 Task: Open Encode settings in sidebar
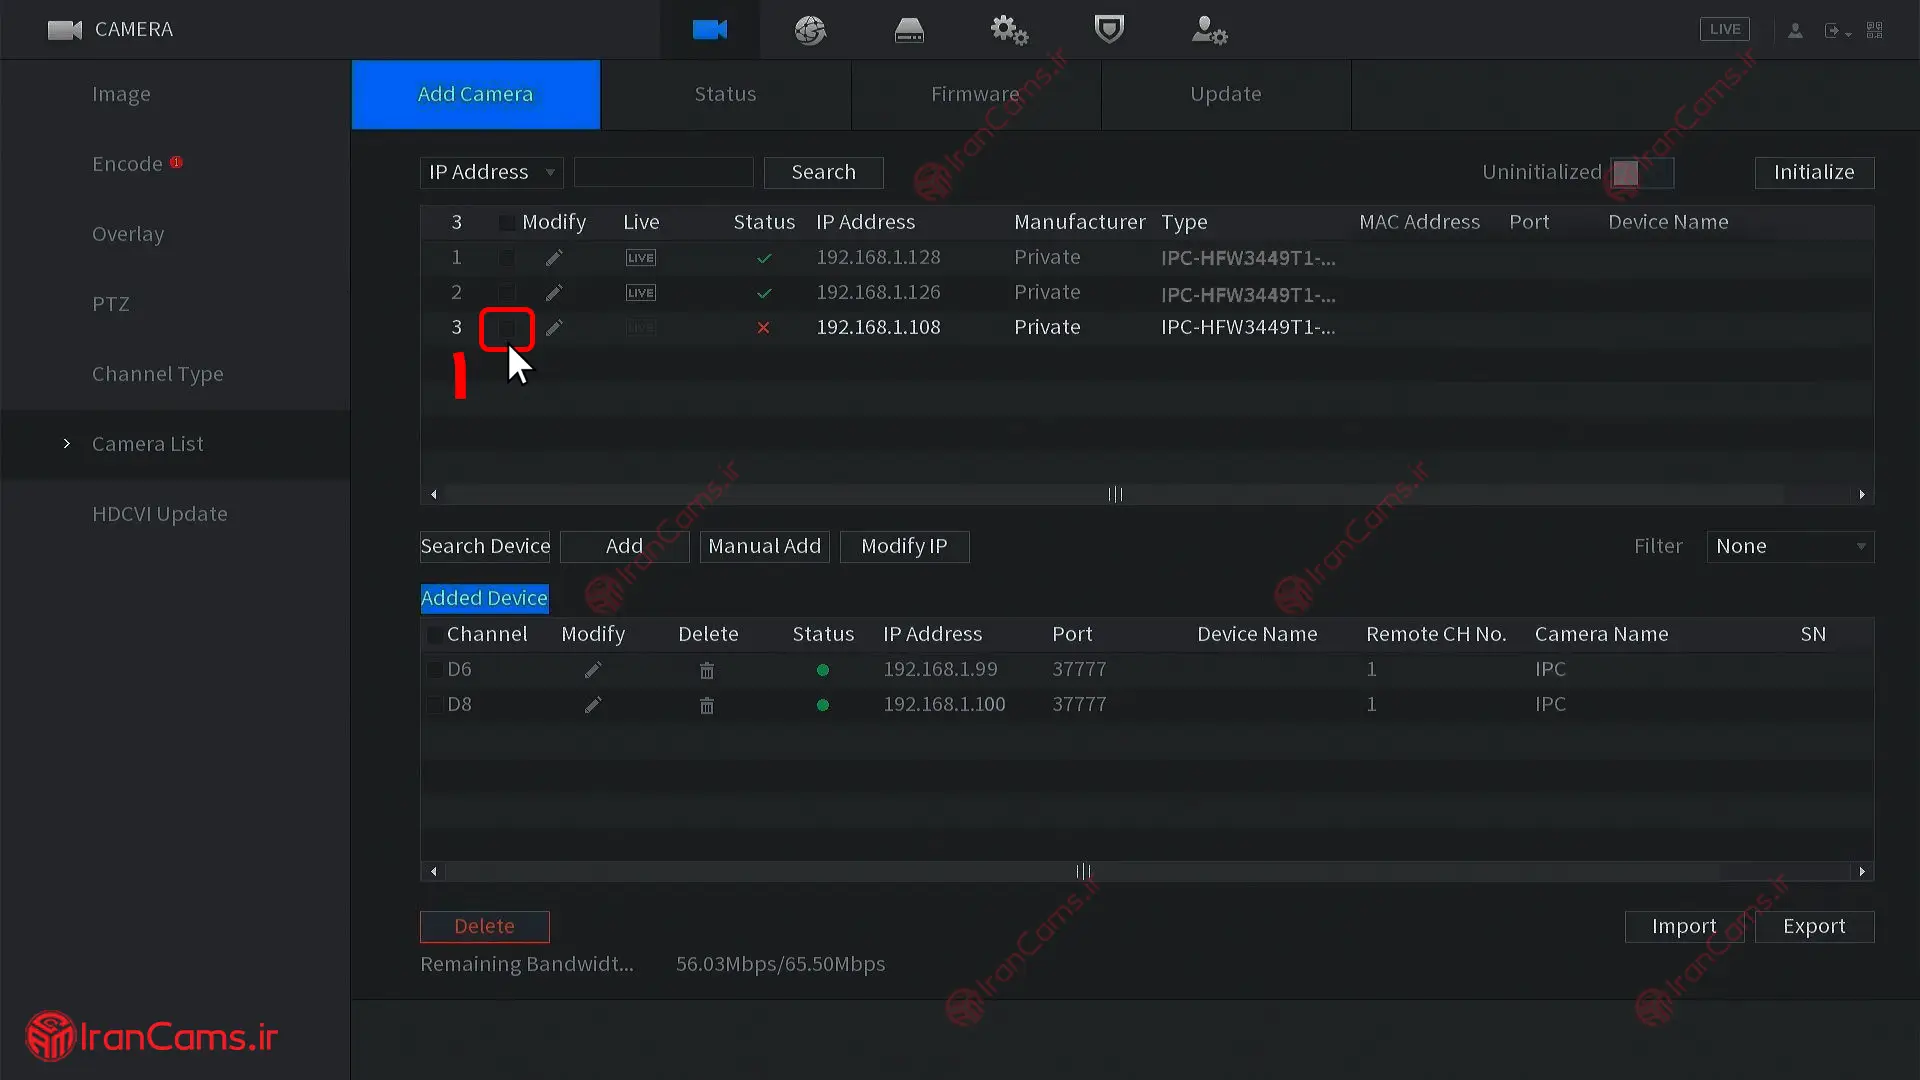coord(127,164)
